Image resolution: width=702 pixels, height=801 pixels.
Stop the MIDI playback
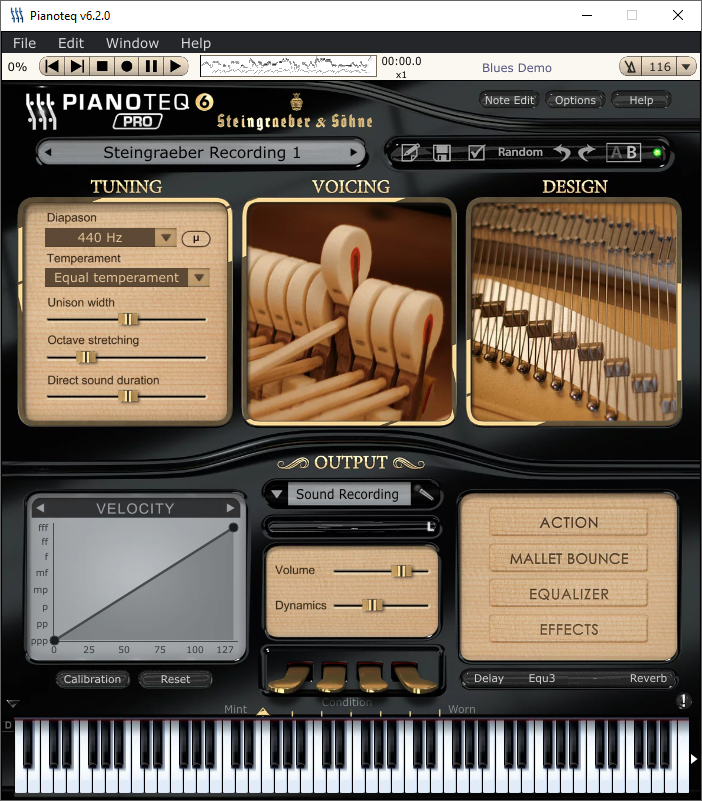pos(102,66)
